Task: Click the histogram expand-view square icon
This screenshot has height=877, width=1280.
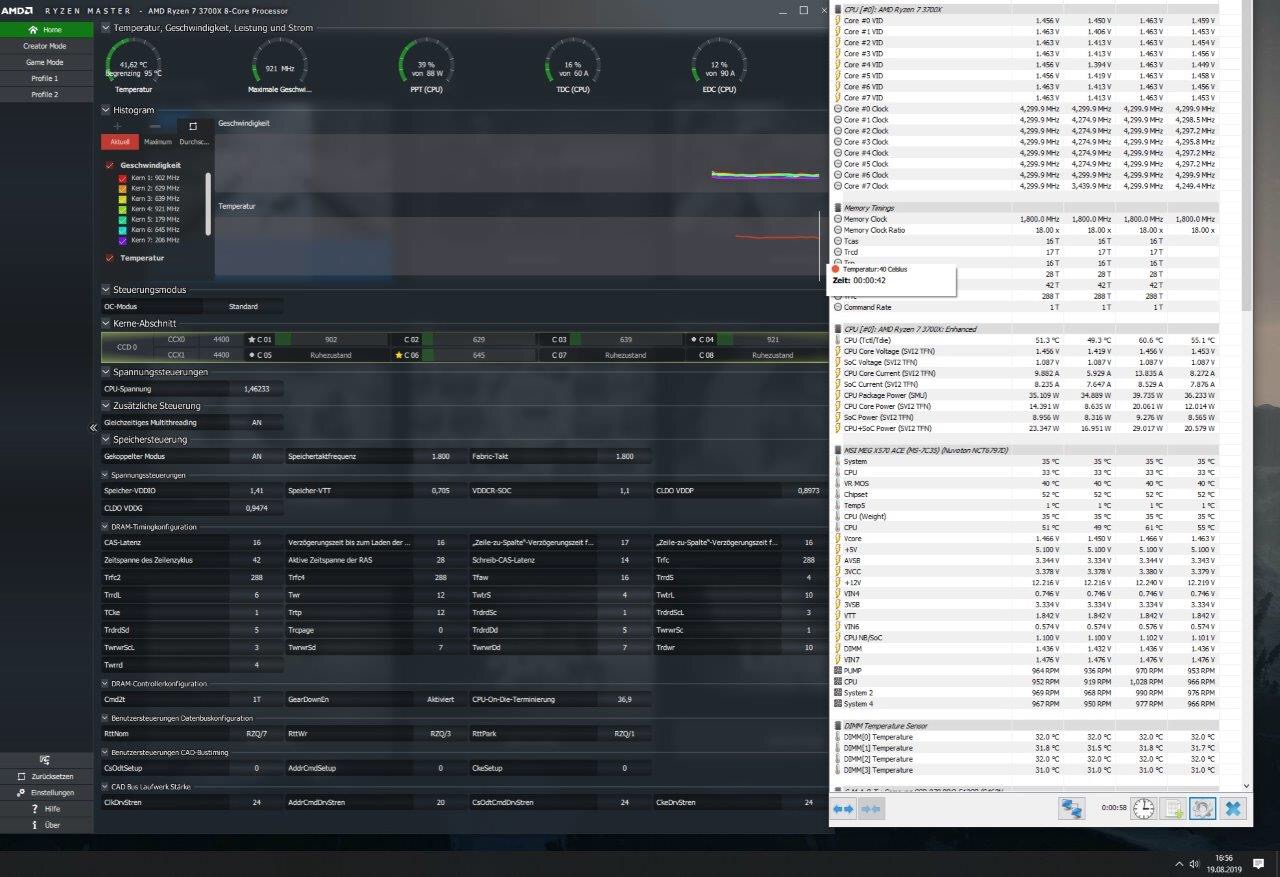Action: 193,126
